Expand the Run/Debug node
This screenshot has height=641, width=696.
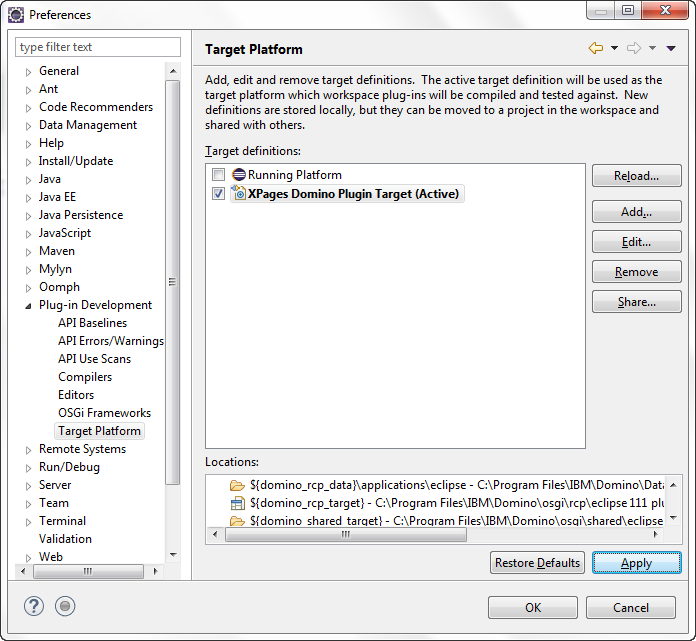pos(28,468)
